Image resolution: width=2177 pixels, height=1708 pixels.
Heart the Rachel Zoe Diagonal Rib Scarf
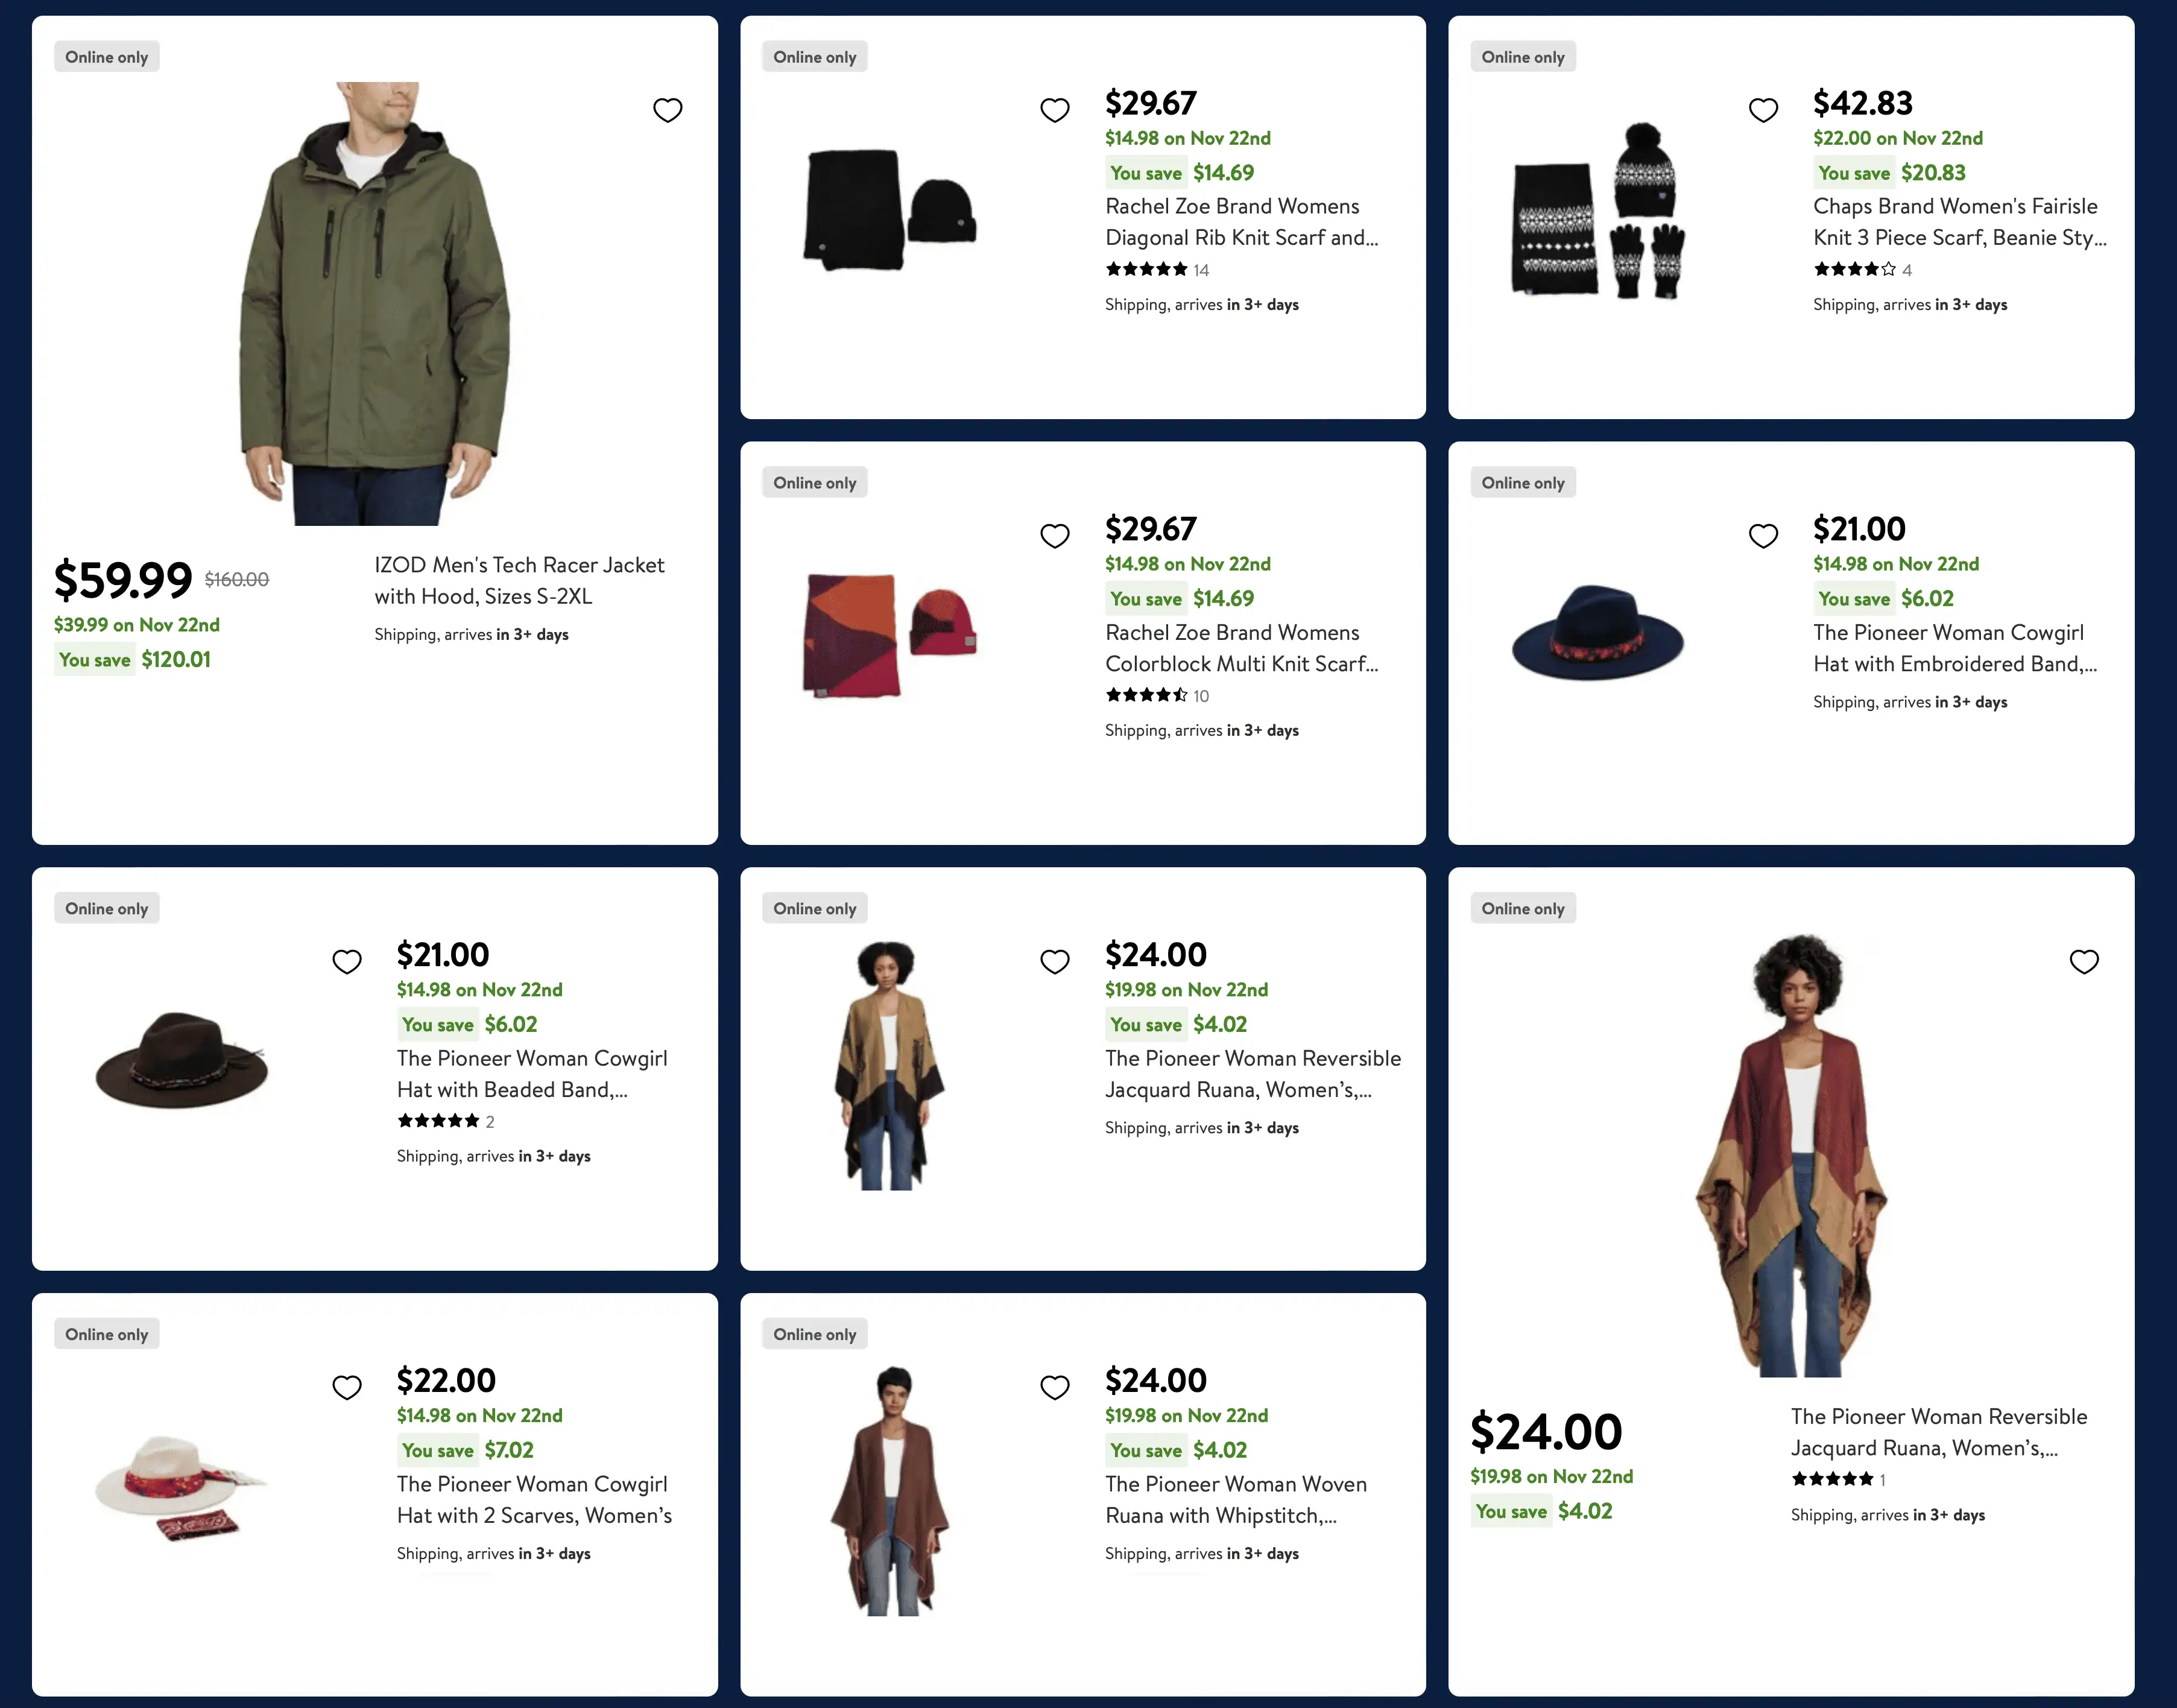tap(1054, 110)
